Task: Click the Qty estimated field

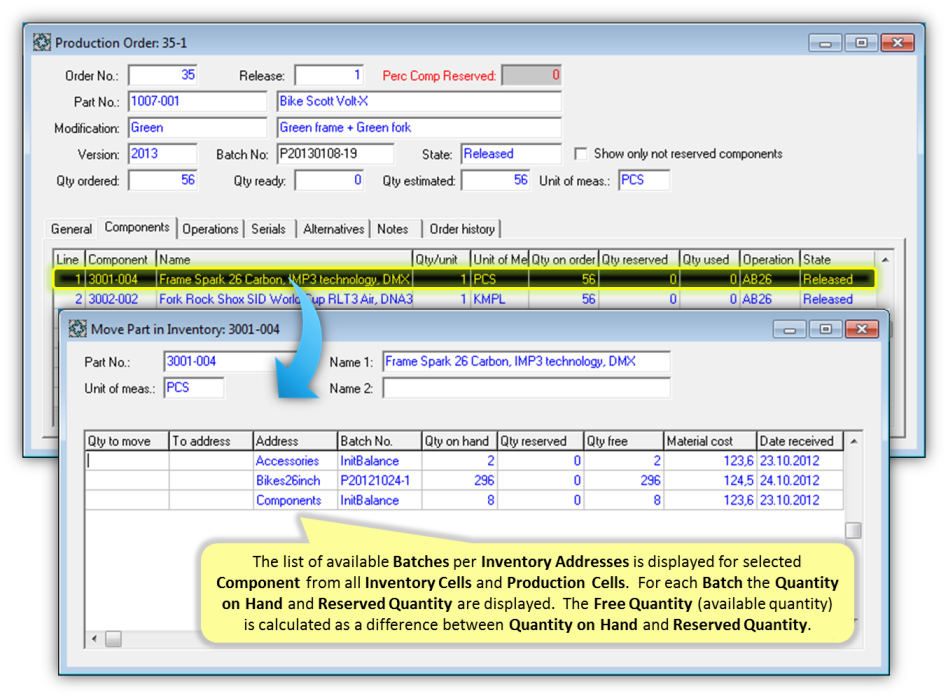Action: [495, 180]
